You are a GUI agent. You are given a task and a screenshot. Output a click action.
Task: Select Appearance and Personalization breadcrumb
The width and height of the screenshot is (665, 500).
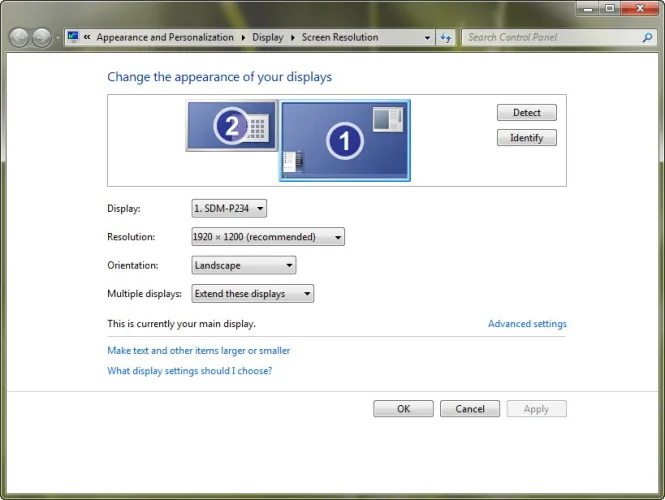(165, 37)
